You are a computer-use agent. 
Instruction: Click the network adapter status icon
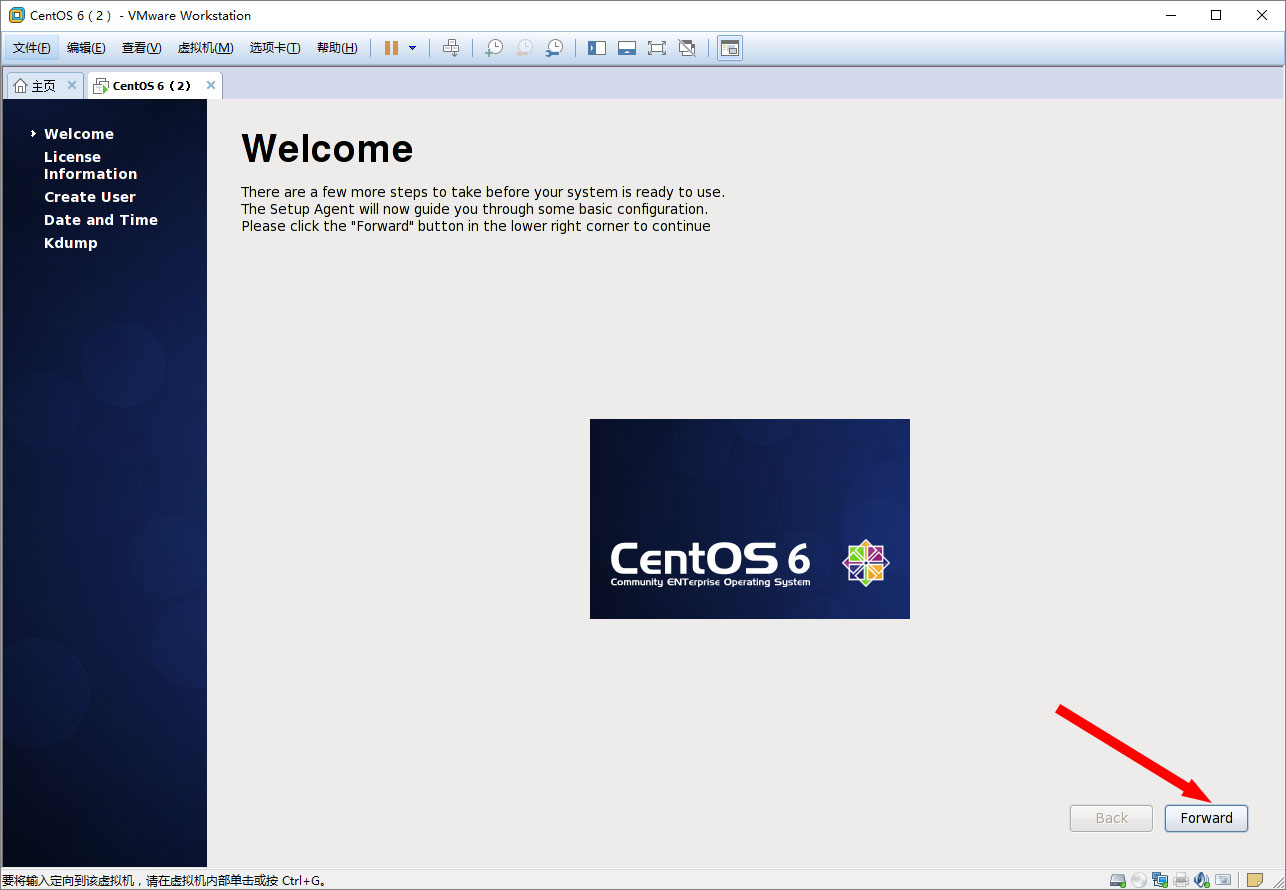pos(1160,881)
